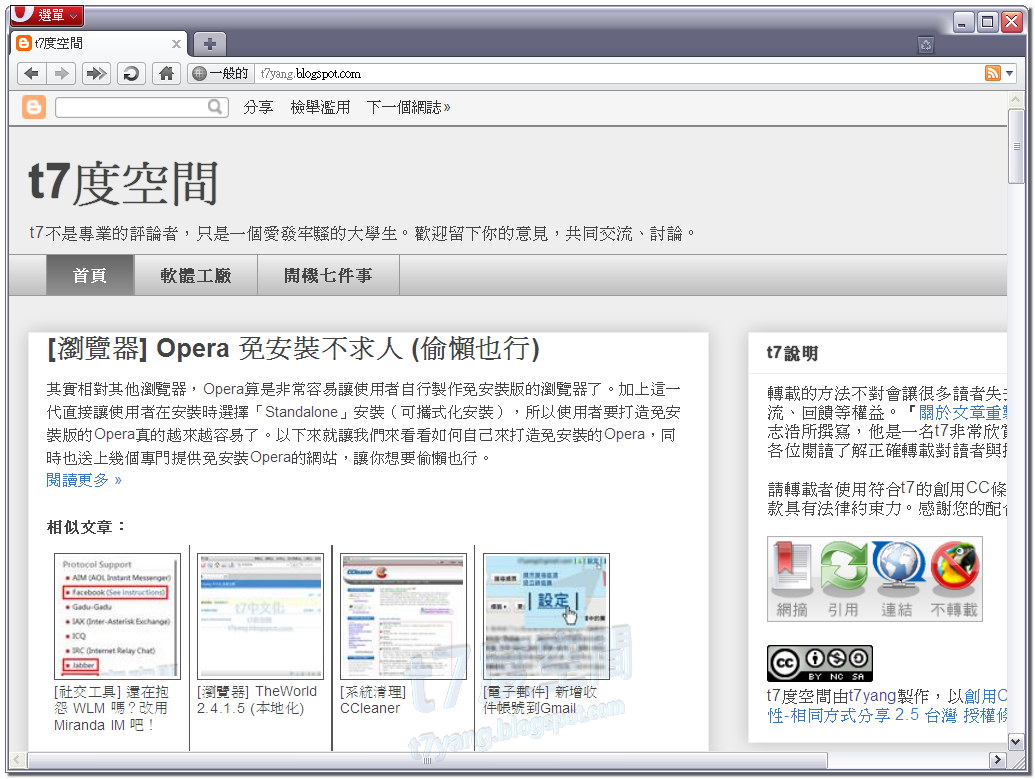Open 相同方式分享 2.5 台灣 license link

pos(886,715)
